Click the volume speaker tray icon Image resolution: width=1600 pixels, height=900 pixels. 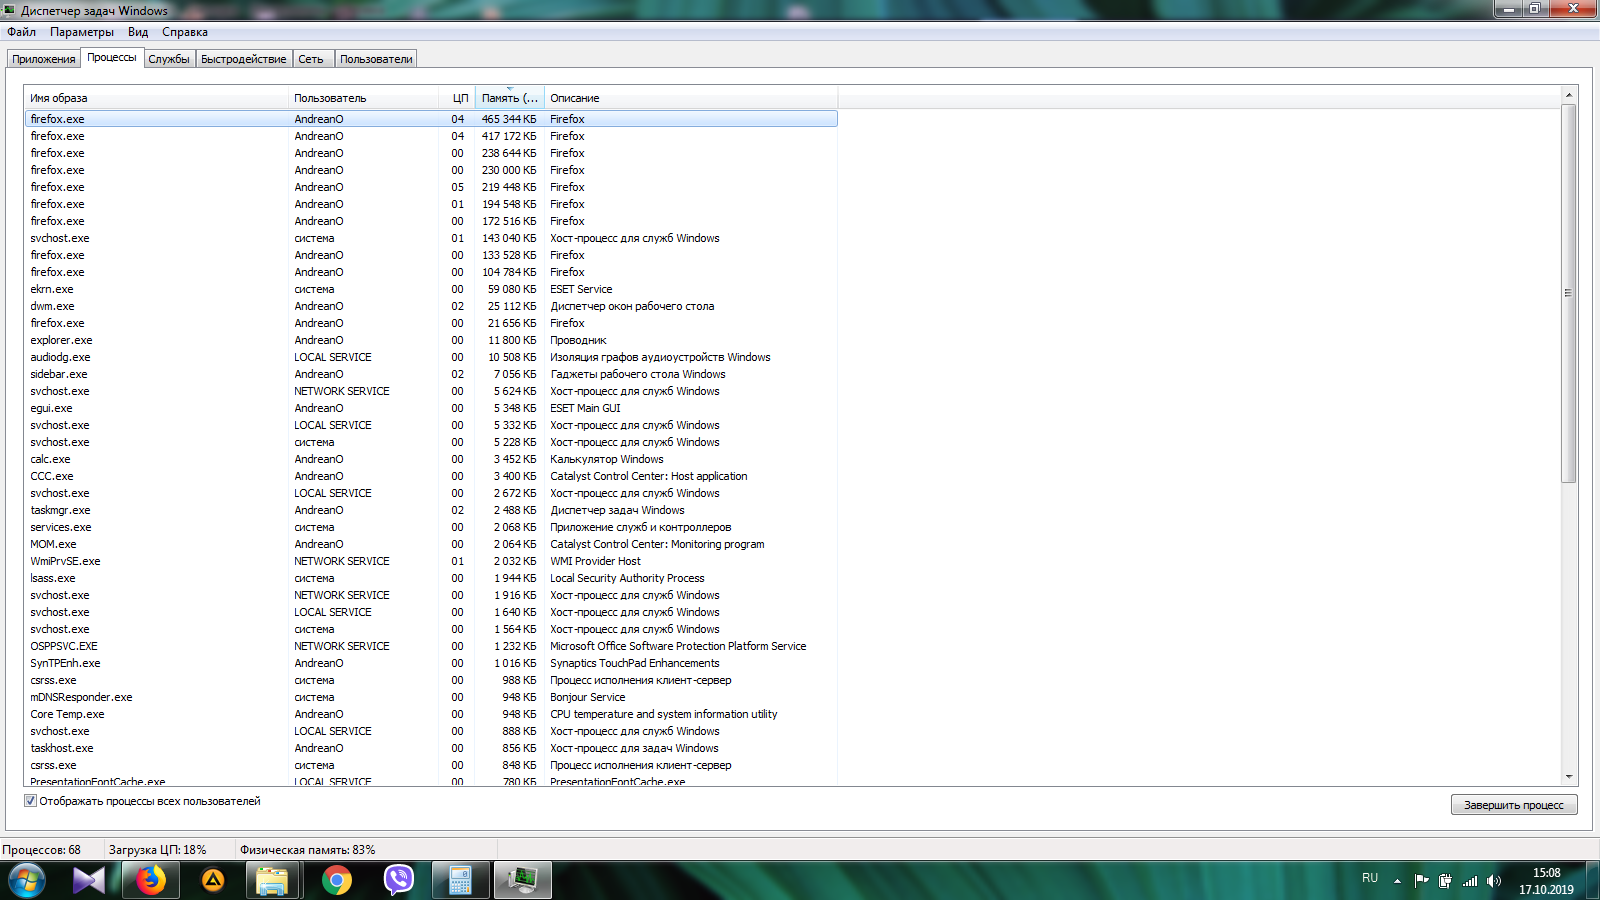pos(1494,881)
